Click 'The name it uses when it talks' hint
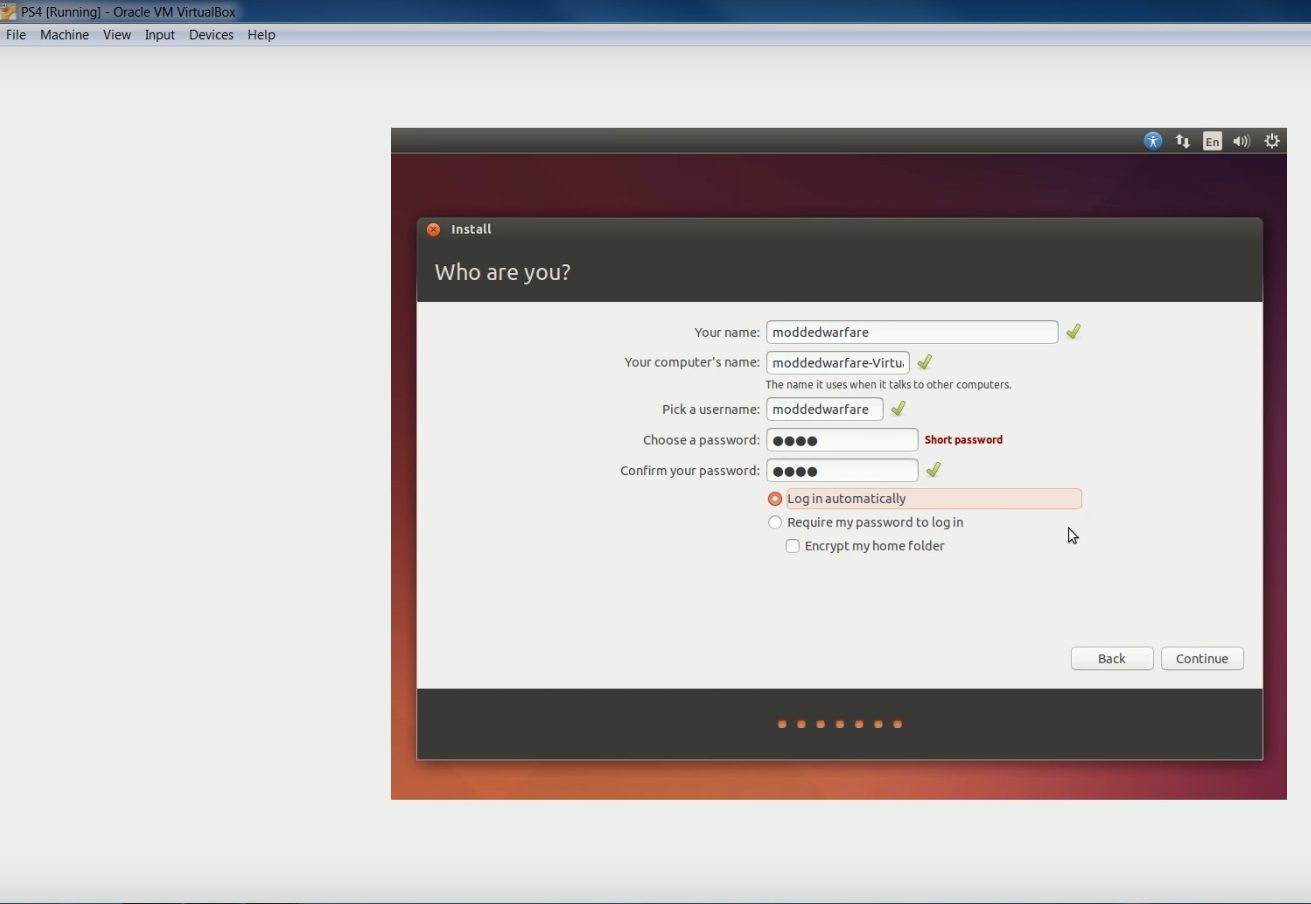 point(888,384)
